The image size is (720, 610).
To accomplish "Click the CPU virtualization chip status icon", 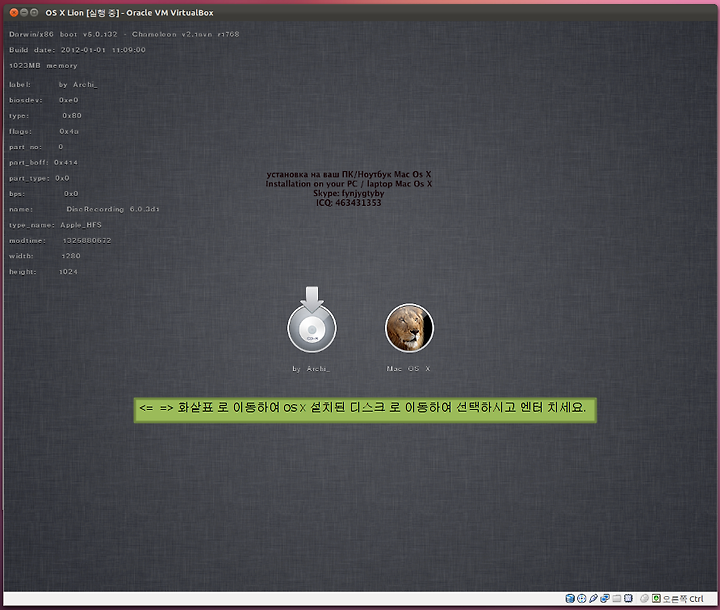I will [628, 599].
